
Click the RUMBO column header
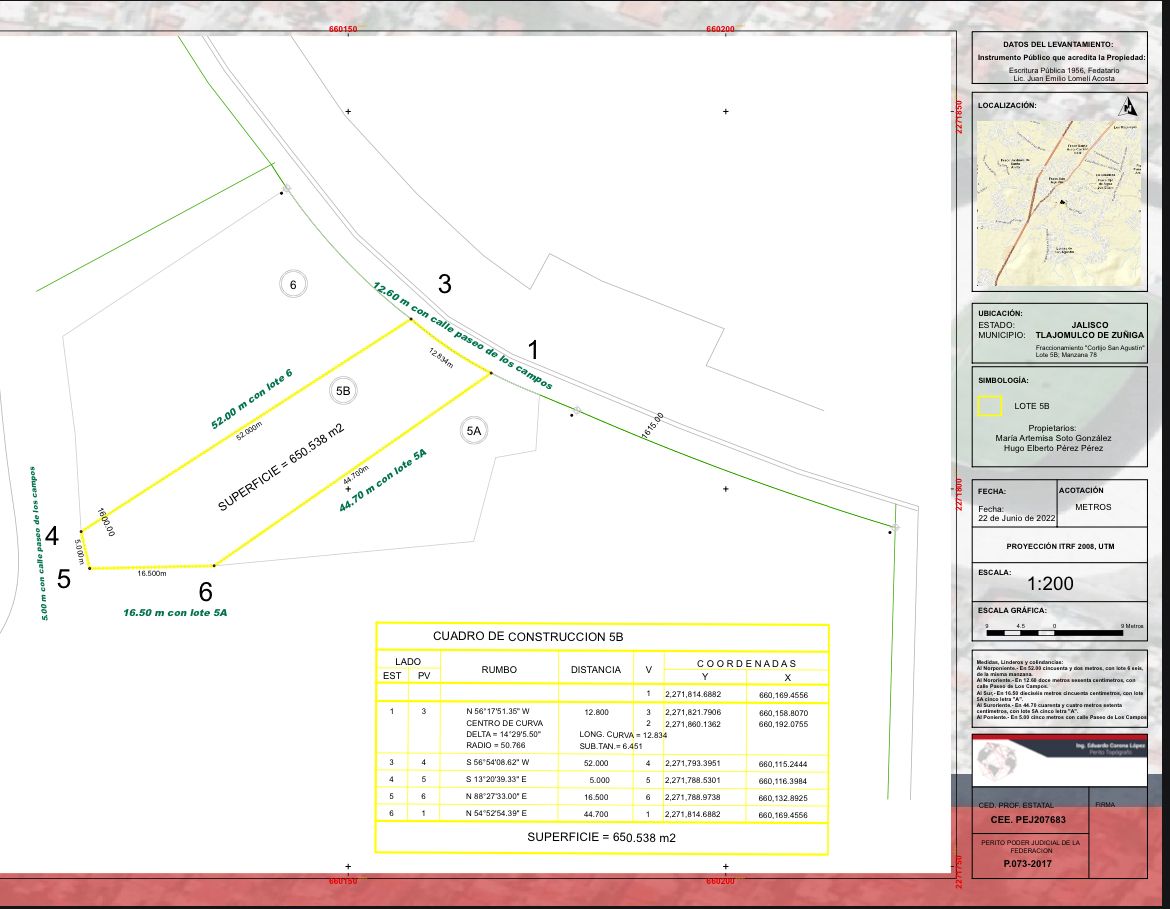(499, 669)
